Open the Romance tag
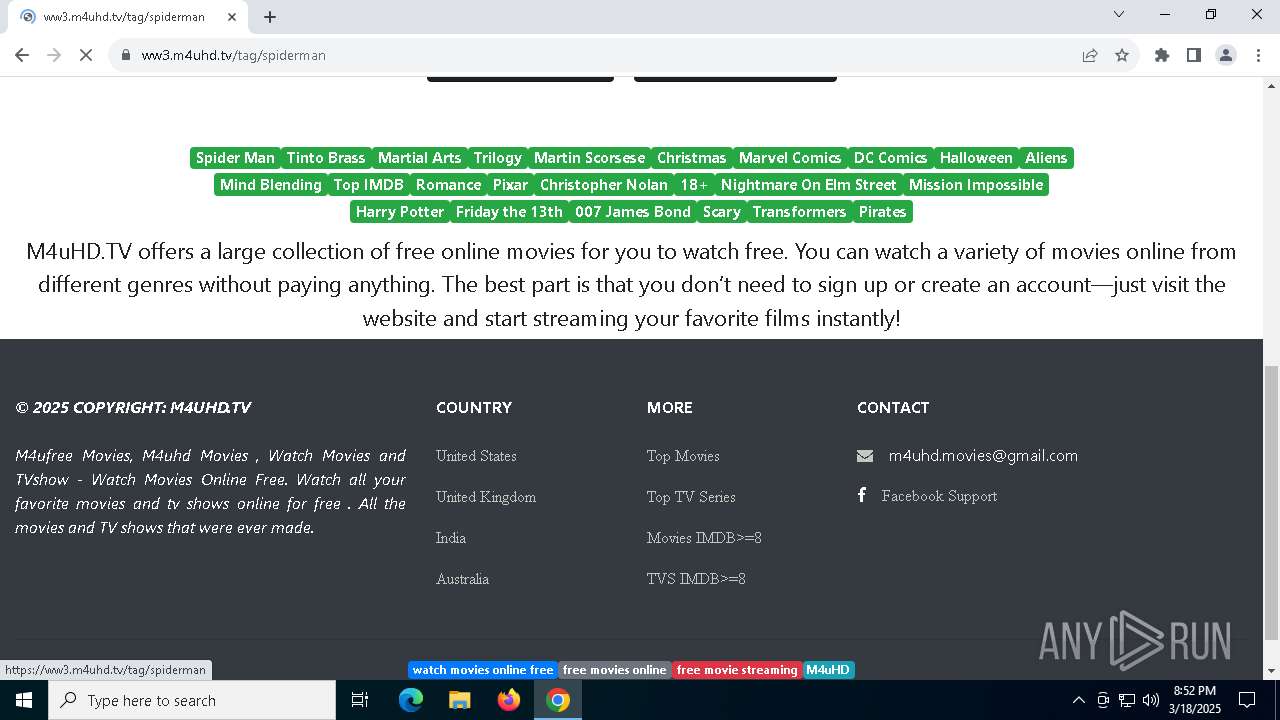The width and height of the screenshot is (1280, 720). click(449, 185)
